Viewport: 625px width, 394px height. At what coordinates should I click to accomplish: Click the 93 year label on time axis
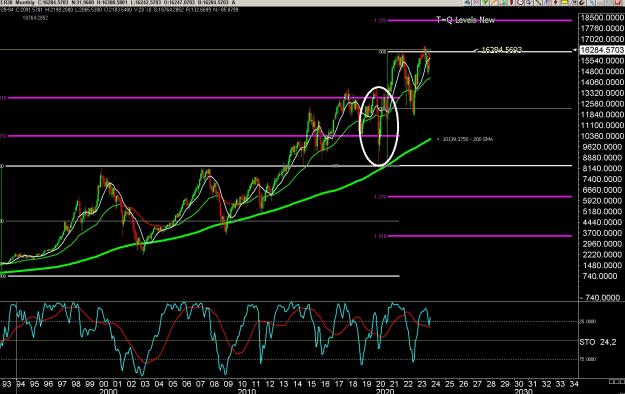[x=7, y=384]
